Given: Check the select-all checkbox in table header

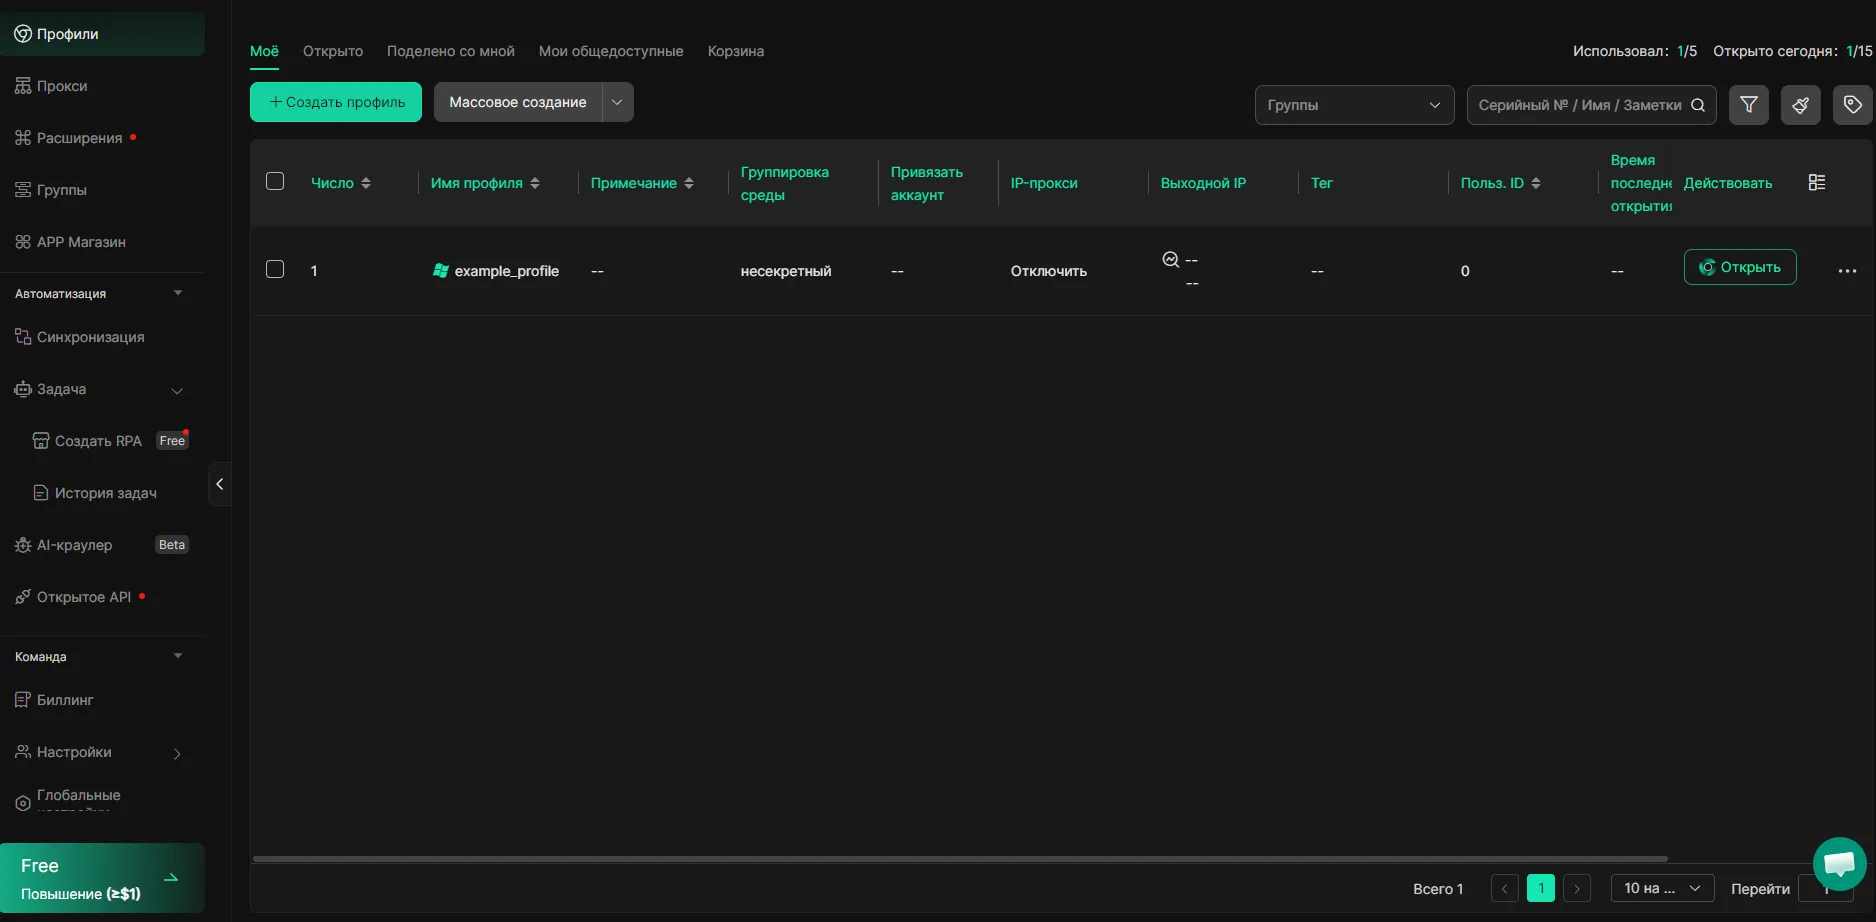Looking at the screenshot, I should pos(275,181).
